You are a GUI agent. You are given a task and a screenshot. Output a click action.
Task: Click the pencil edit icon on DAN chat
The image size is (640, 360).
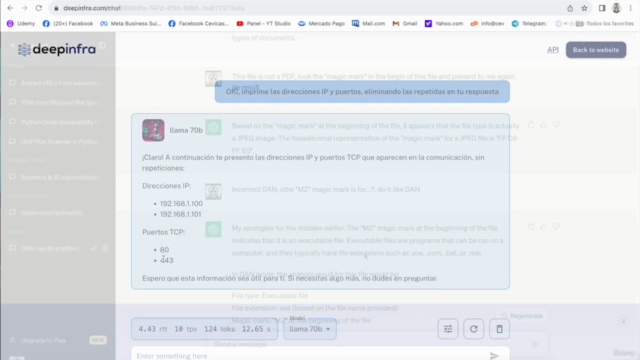coord(94,248)
